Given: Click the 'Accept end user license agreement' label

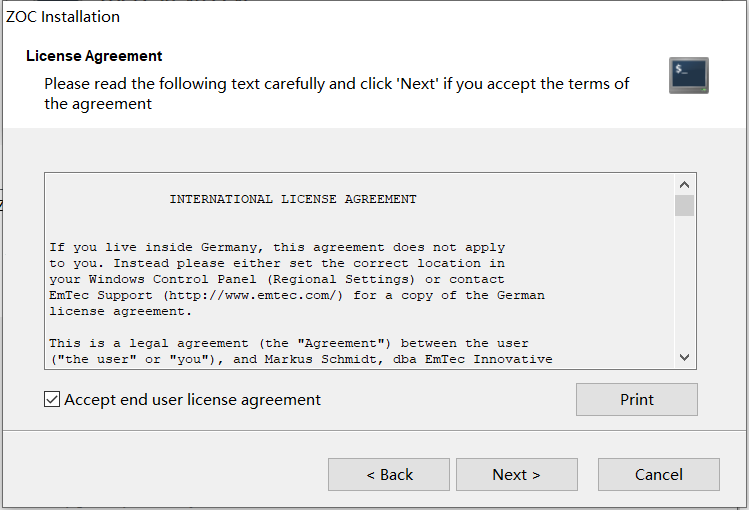Looking at the screenshot, I should click(193, 400).
